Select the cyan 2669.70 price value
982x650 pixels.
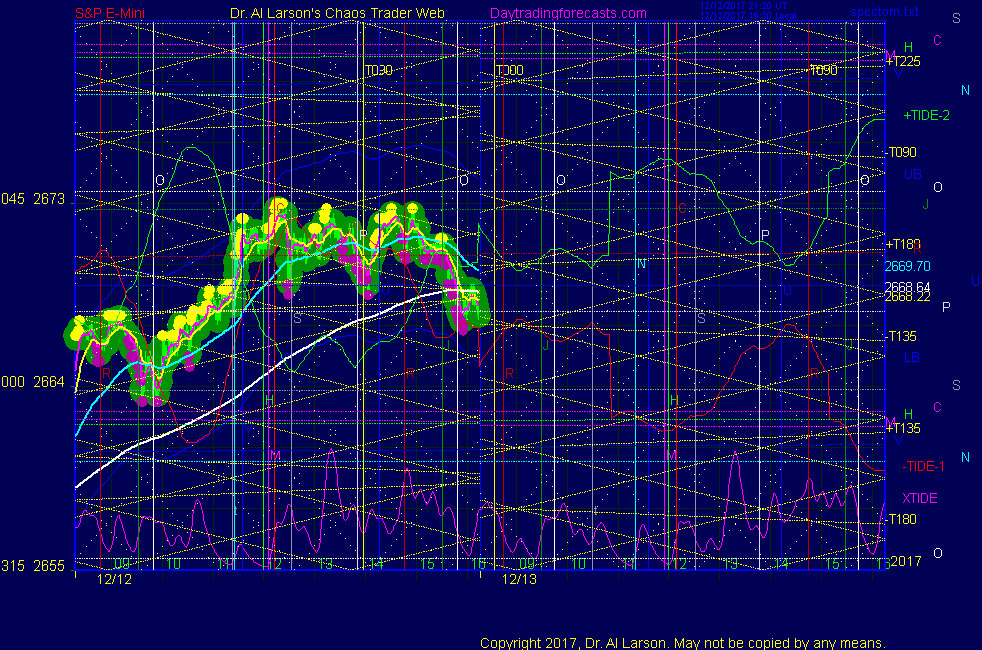tap(907, 266)
